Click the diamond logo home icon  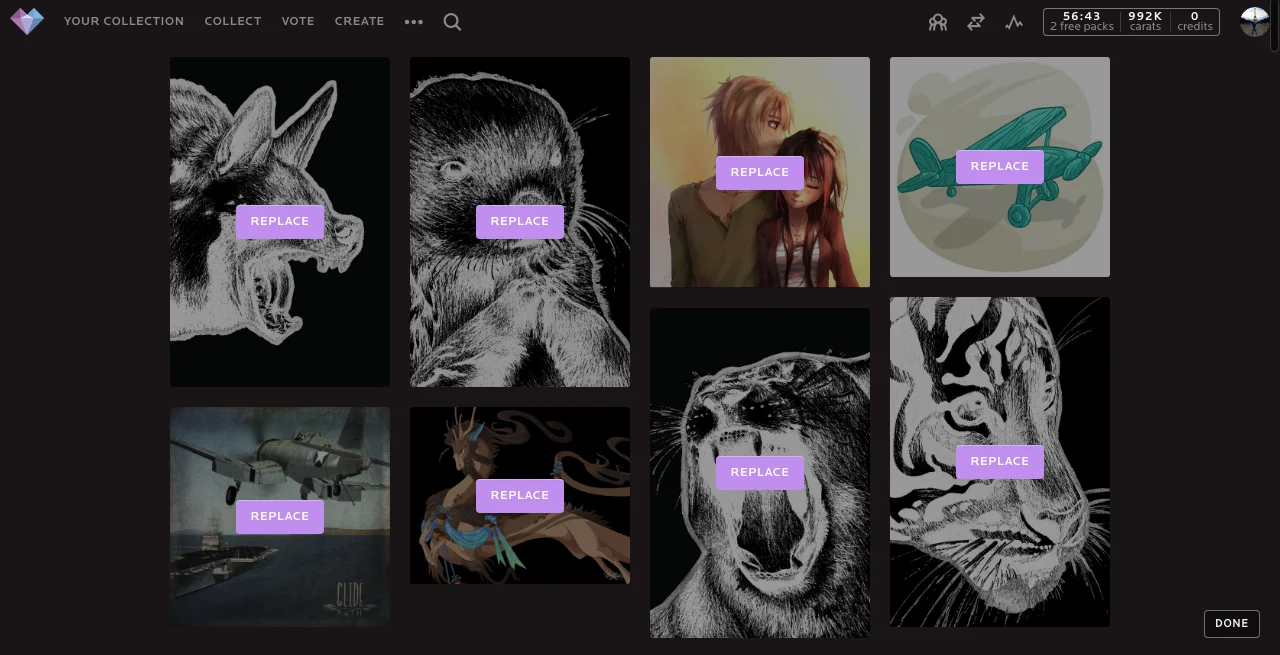[27, 21]
